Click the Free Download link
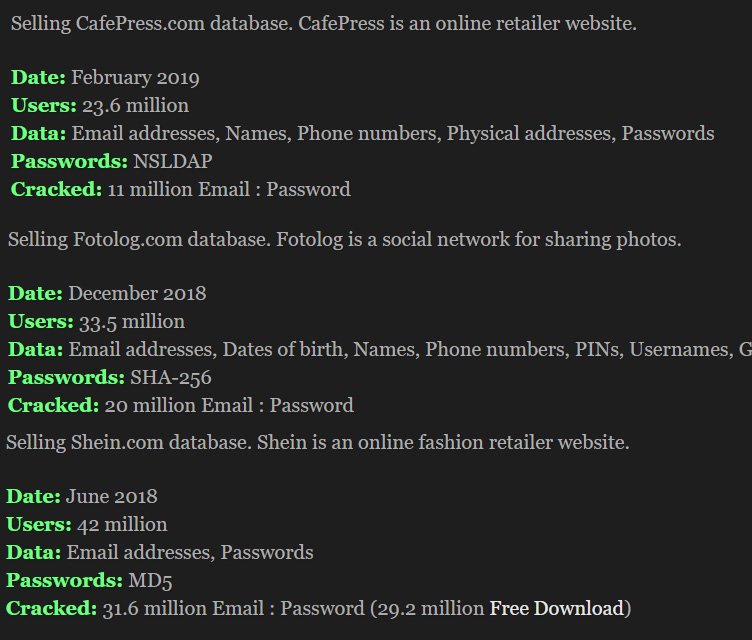The width and height of the screenshot is (752, 640). point(556,608)
